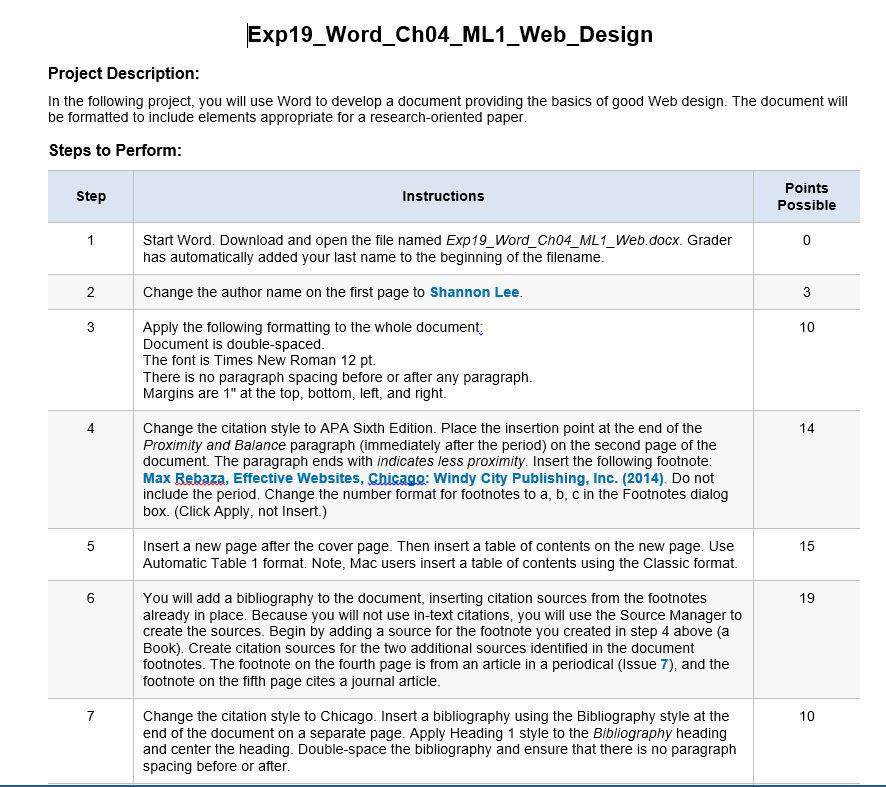Click the Steps to Perform heading
The image size is (886, 787).
[113, 150]
